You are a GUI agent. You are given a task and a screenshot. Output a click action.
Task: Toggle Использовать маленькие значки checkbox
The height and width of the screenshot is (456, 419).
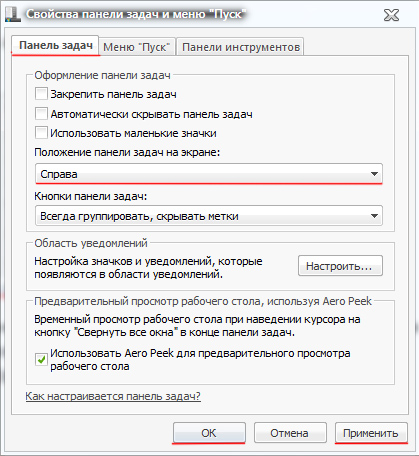tap(41, 133)
